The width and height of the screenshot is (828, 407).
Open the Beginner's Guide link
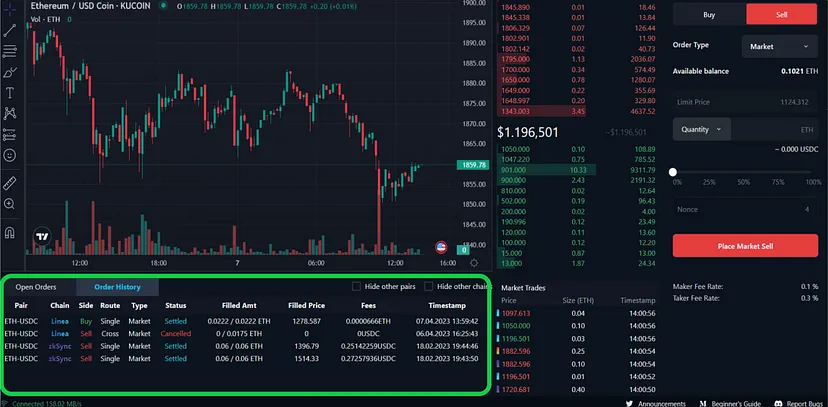(737, 404)
